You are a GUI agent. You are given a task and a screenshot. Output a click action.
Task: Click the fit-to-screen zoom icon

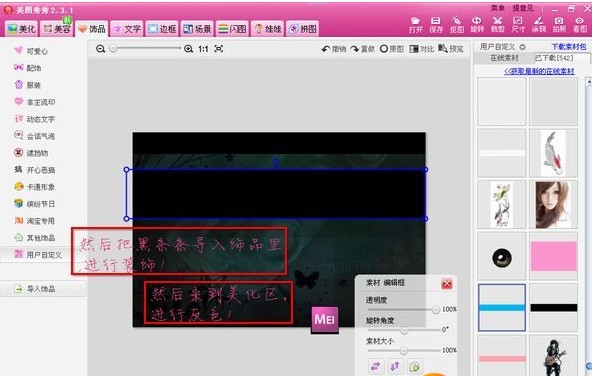click(219, 49)
